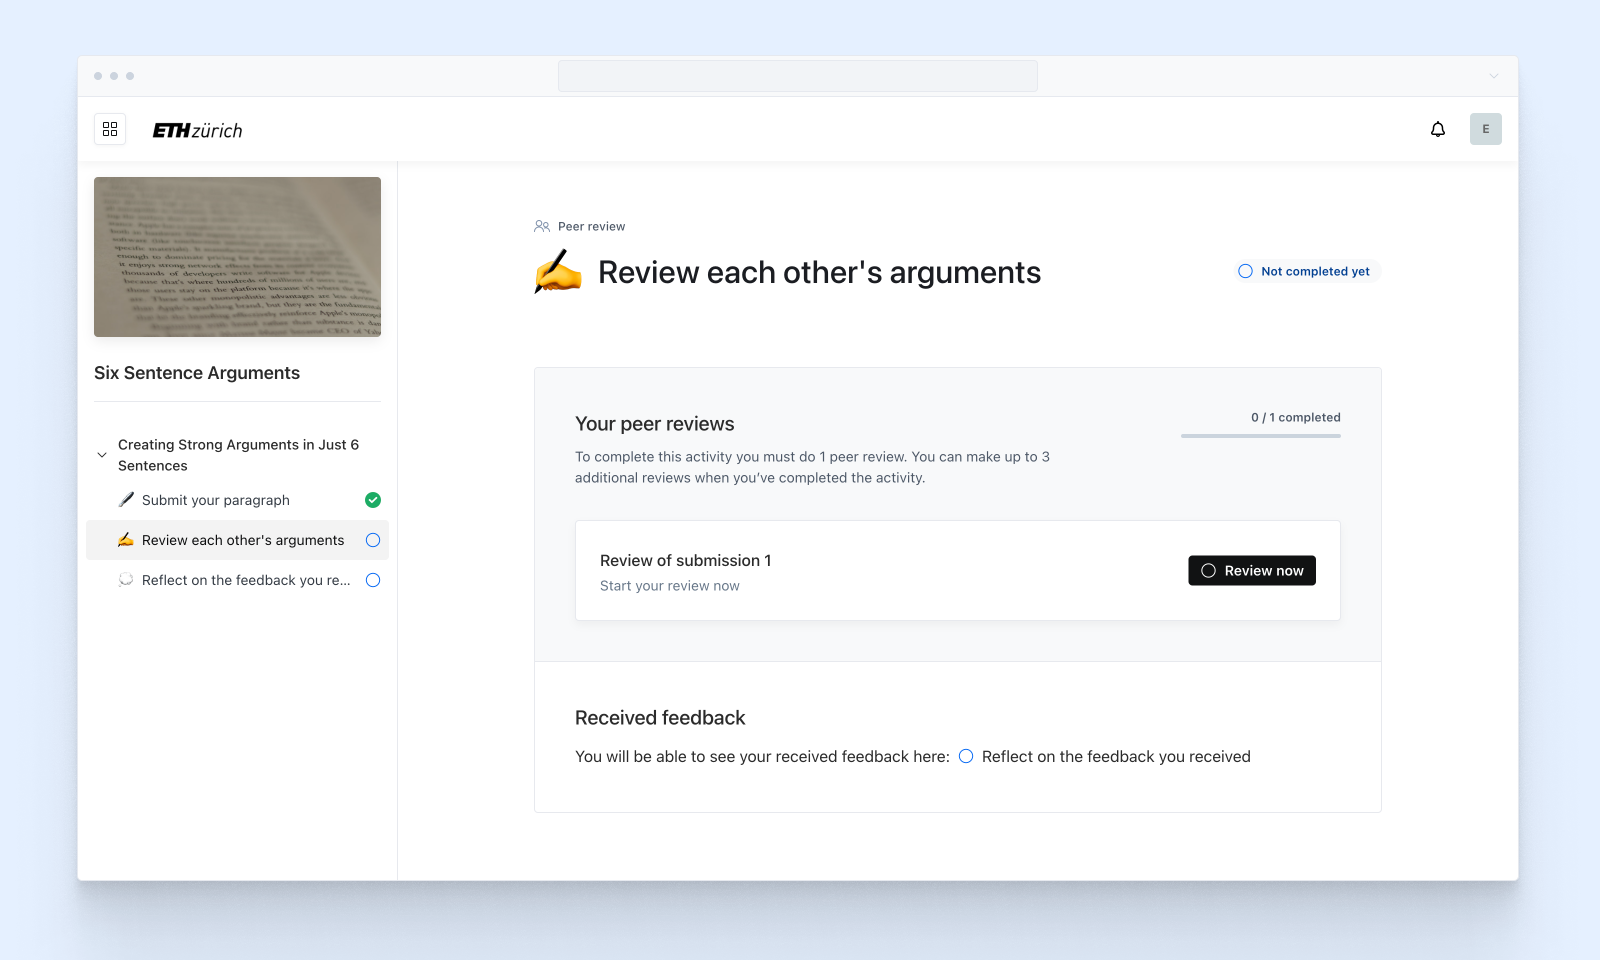Click the writing hand icon in sidebar

tap(126, 540)
